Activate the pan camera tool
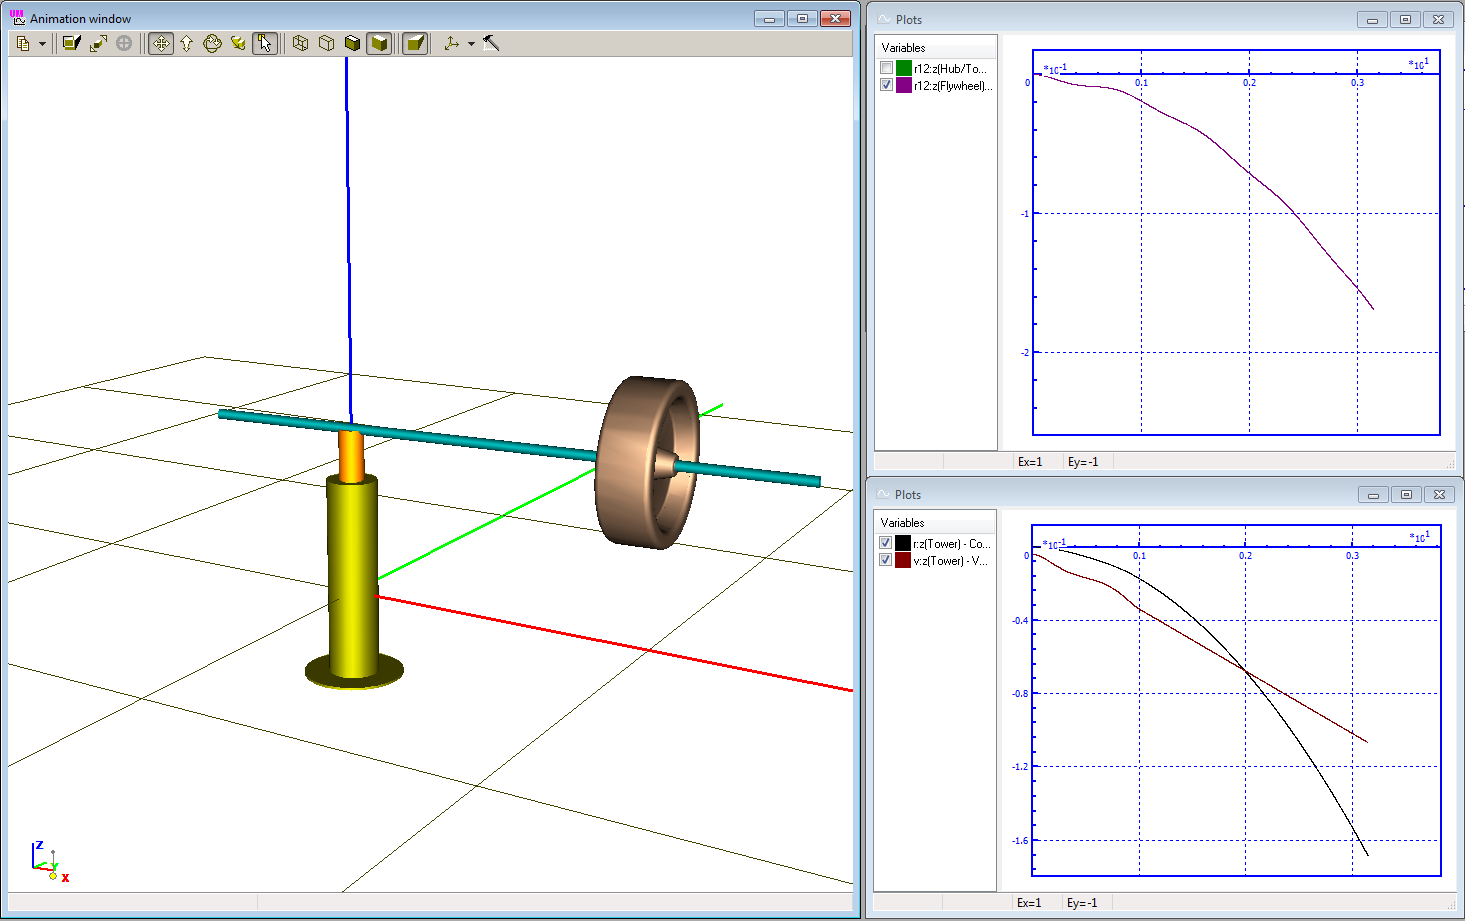1465x921 pixels. point(161,43)
